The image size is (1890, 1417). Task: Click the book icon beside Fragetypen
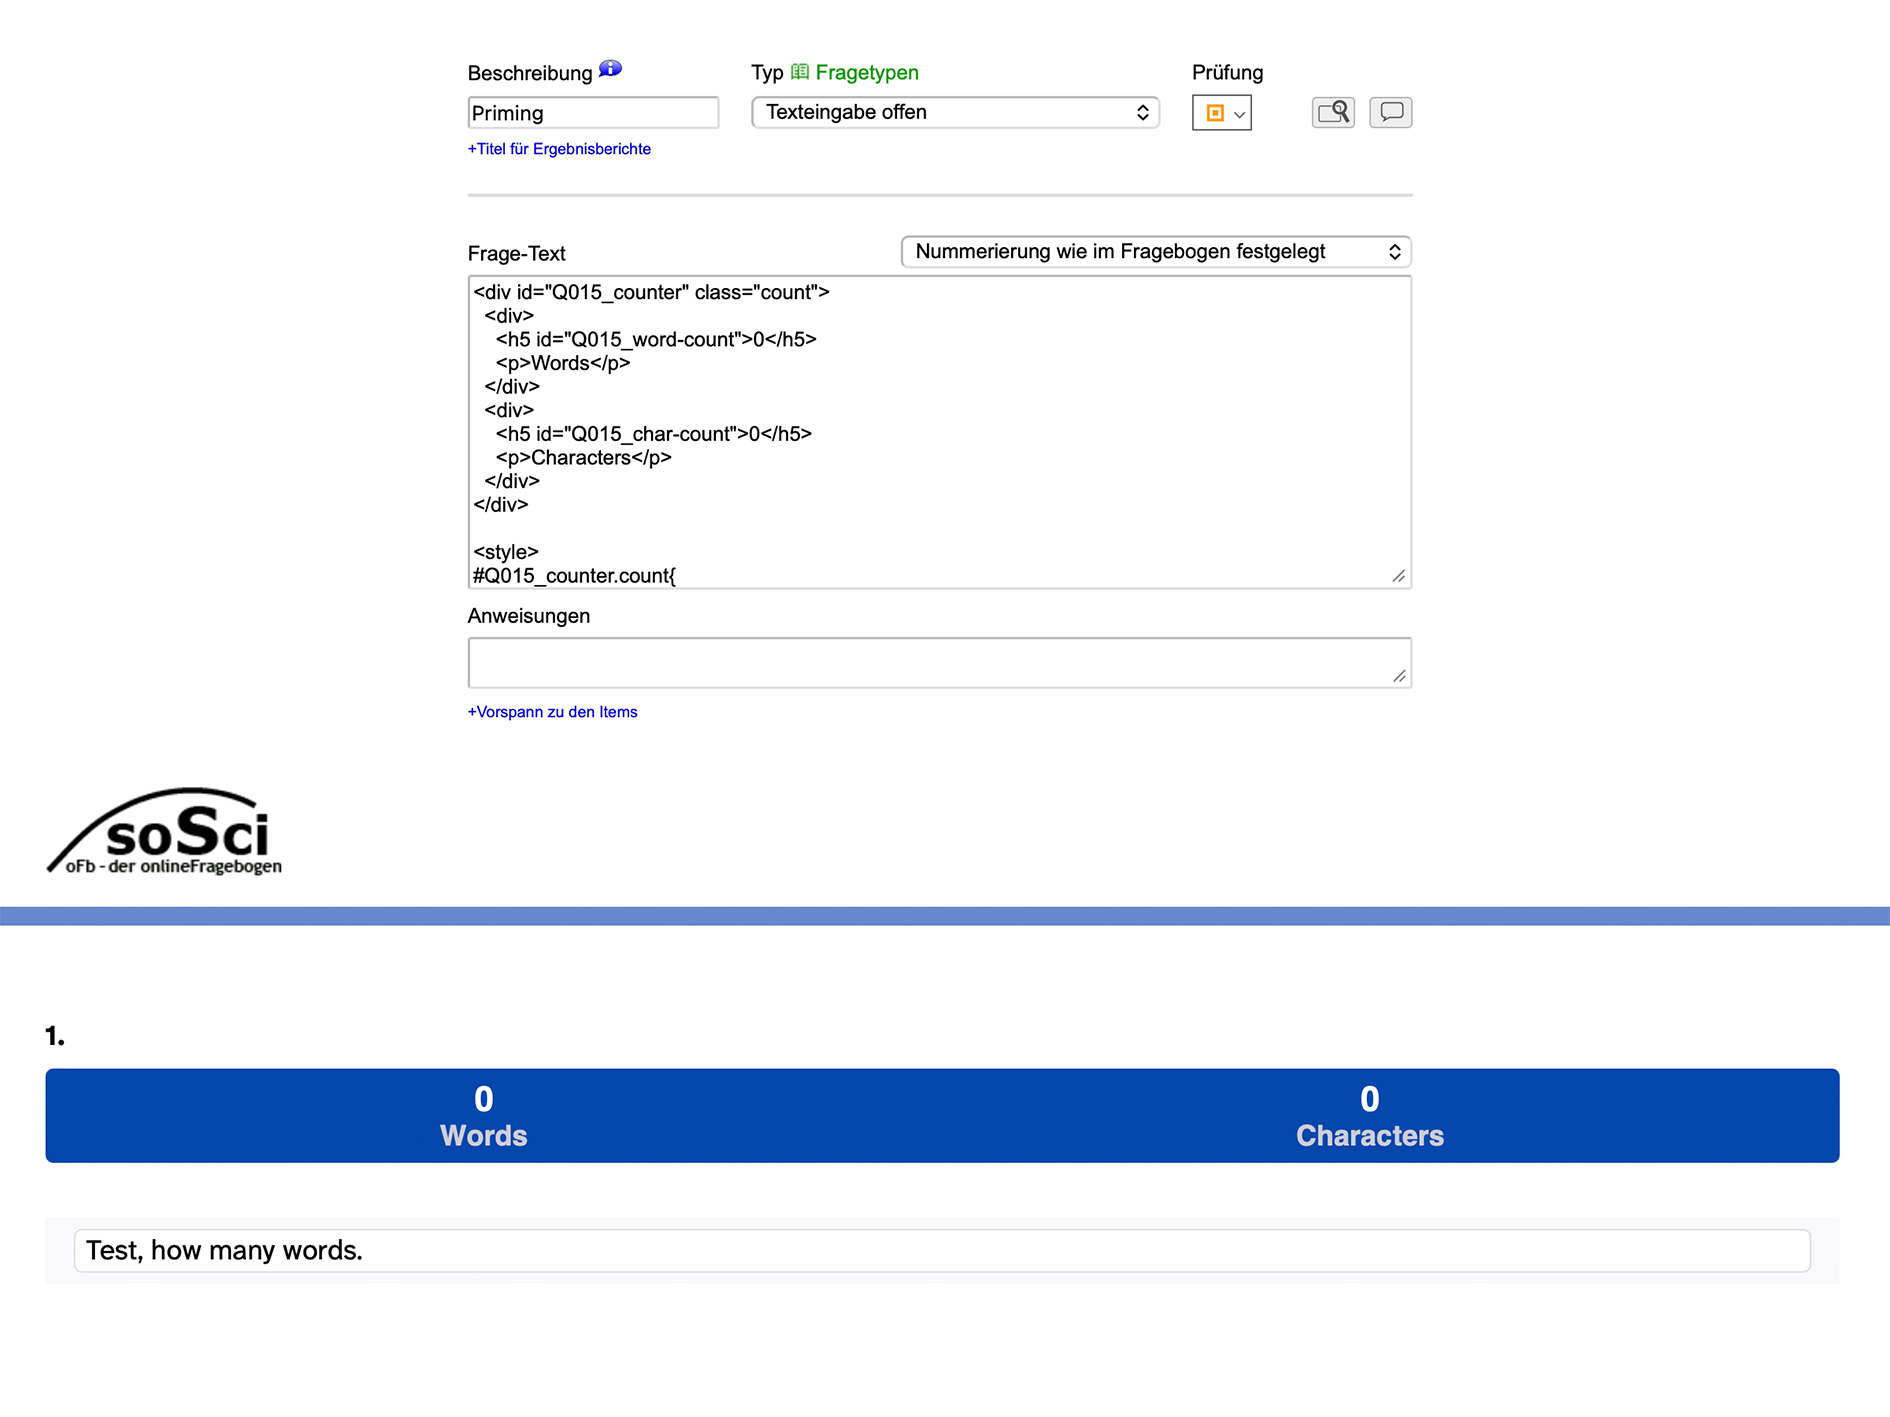point(800,72)
